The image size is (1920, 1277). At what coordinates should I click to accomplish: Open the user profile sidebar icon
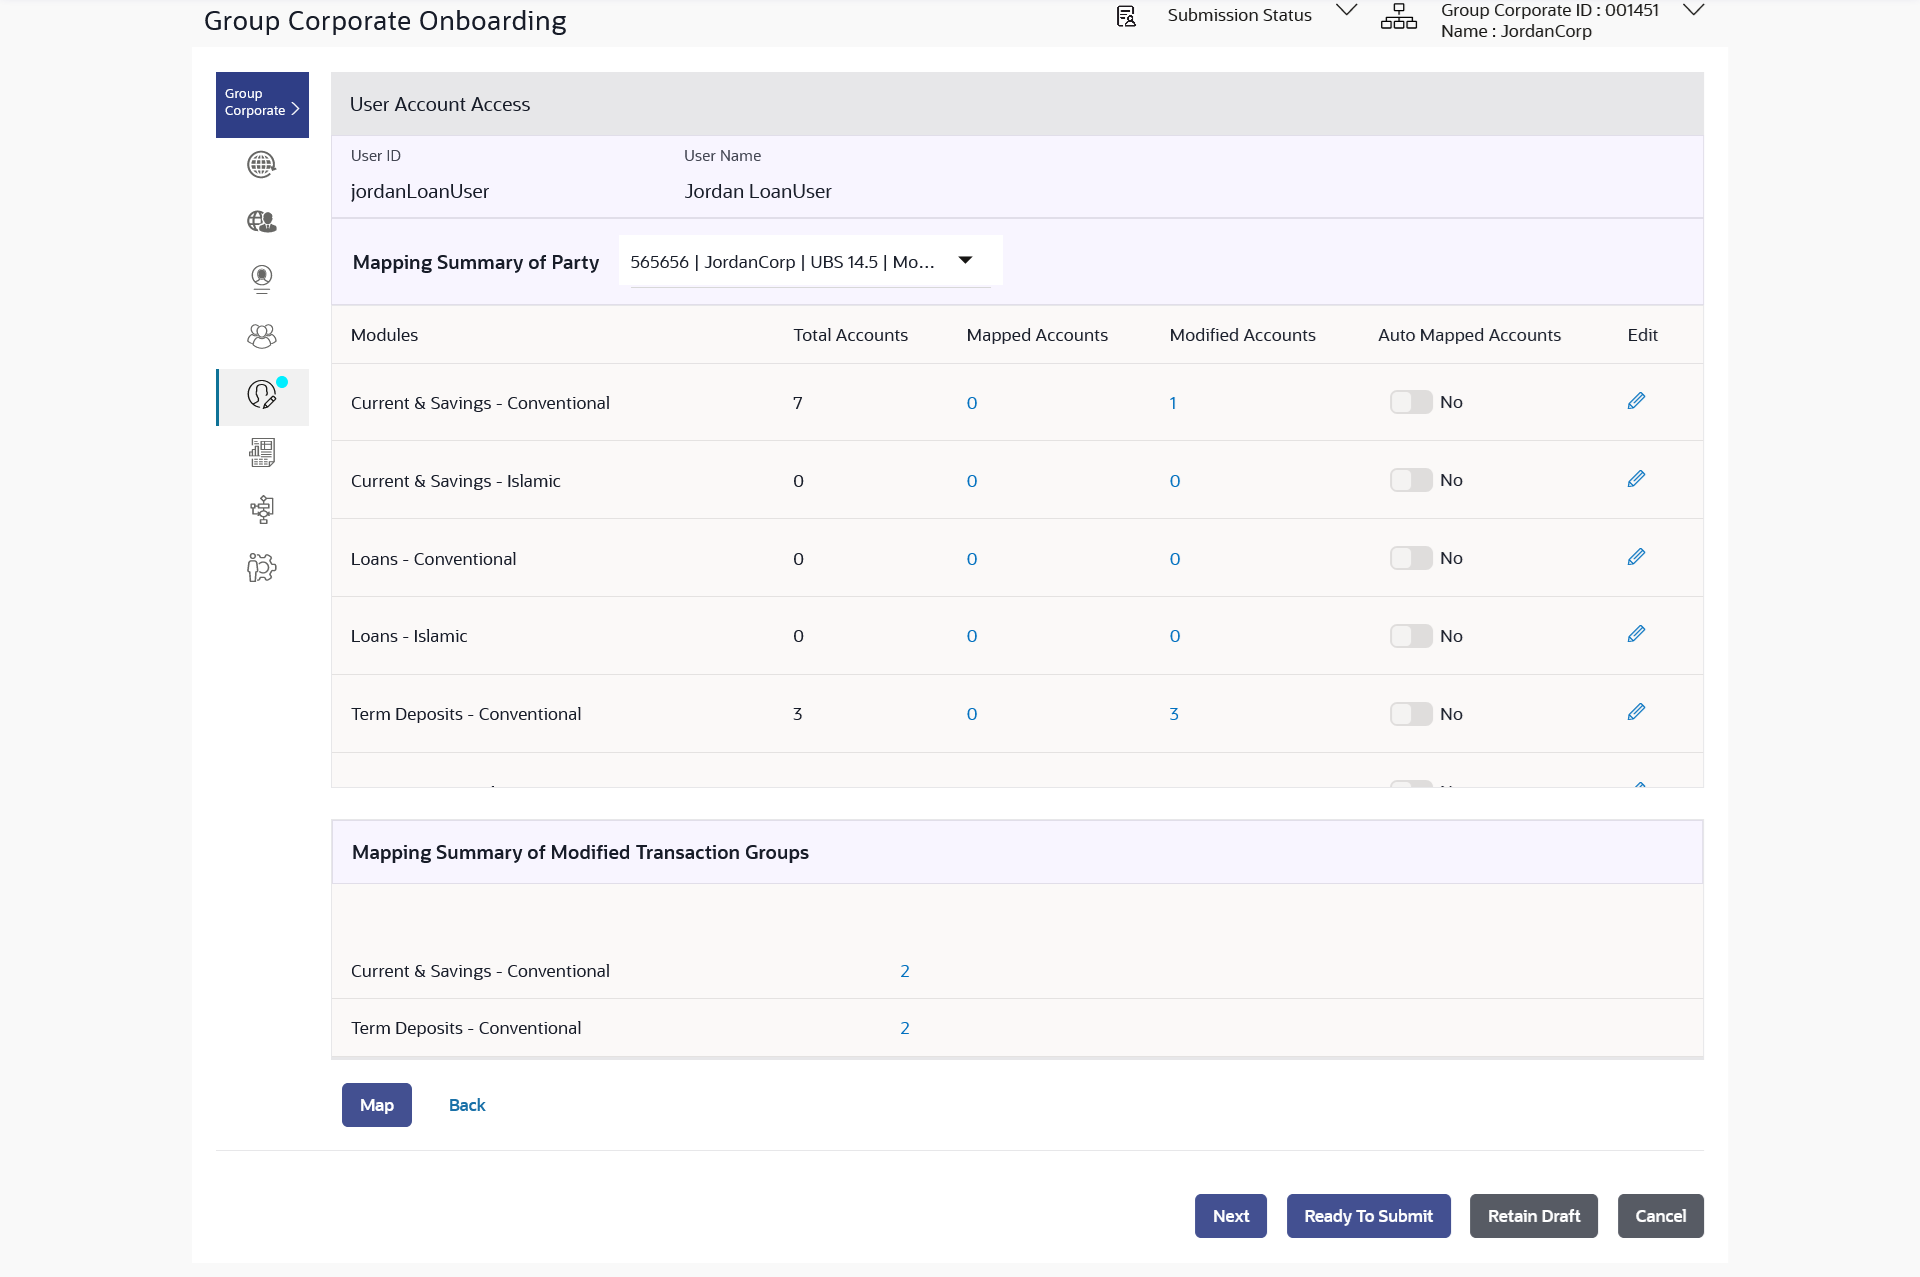(x=261, y=279)
